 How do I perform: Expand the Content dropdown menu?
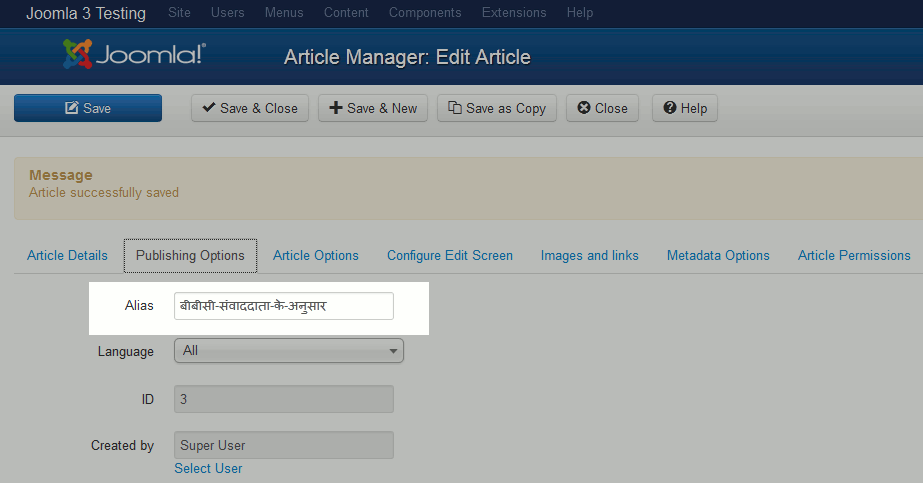pos(346,13)
